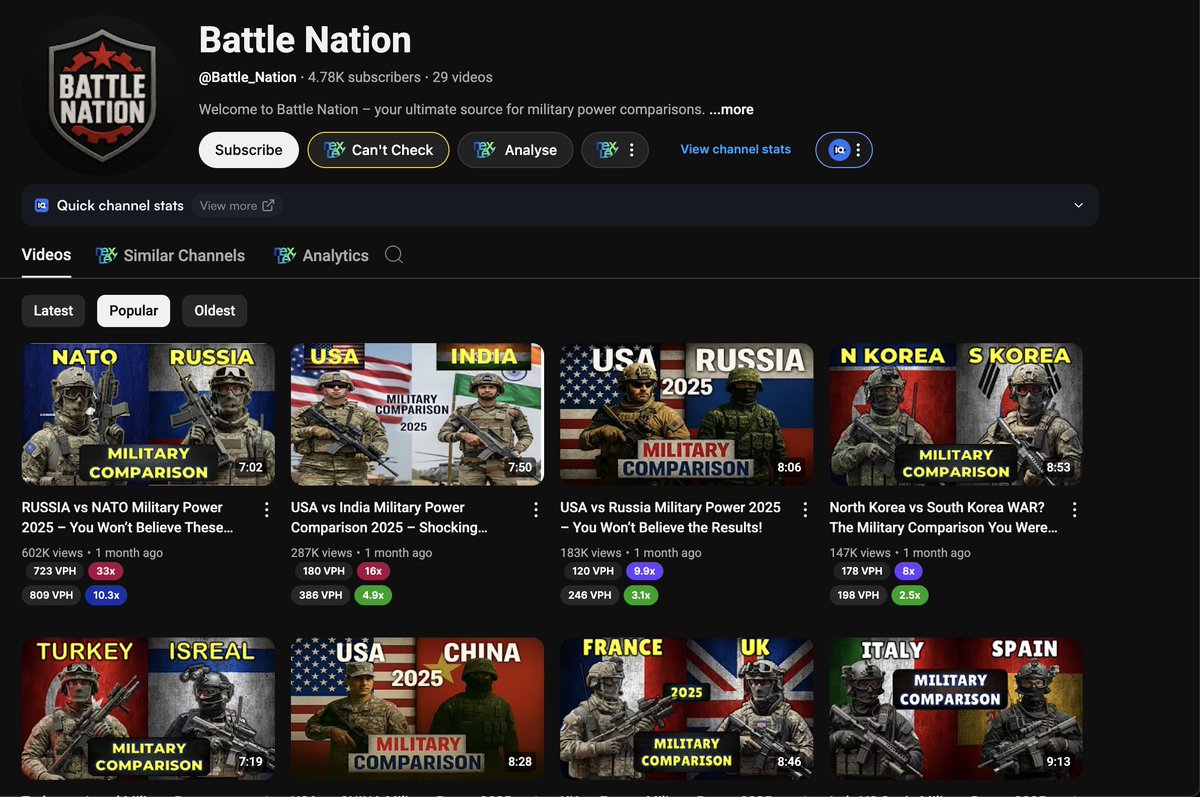The image size is (1200, 797).
Task: Open the USA vs CHINA 2025 thumbnail
Action: [417, 709]
